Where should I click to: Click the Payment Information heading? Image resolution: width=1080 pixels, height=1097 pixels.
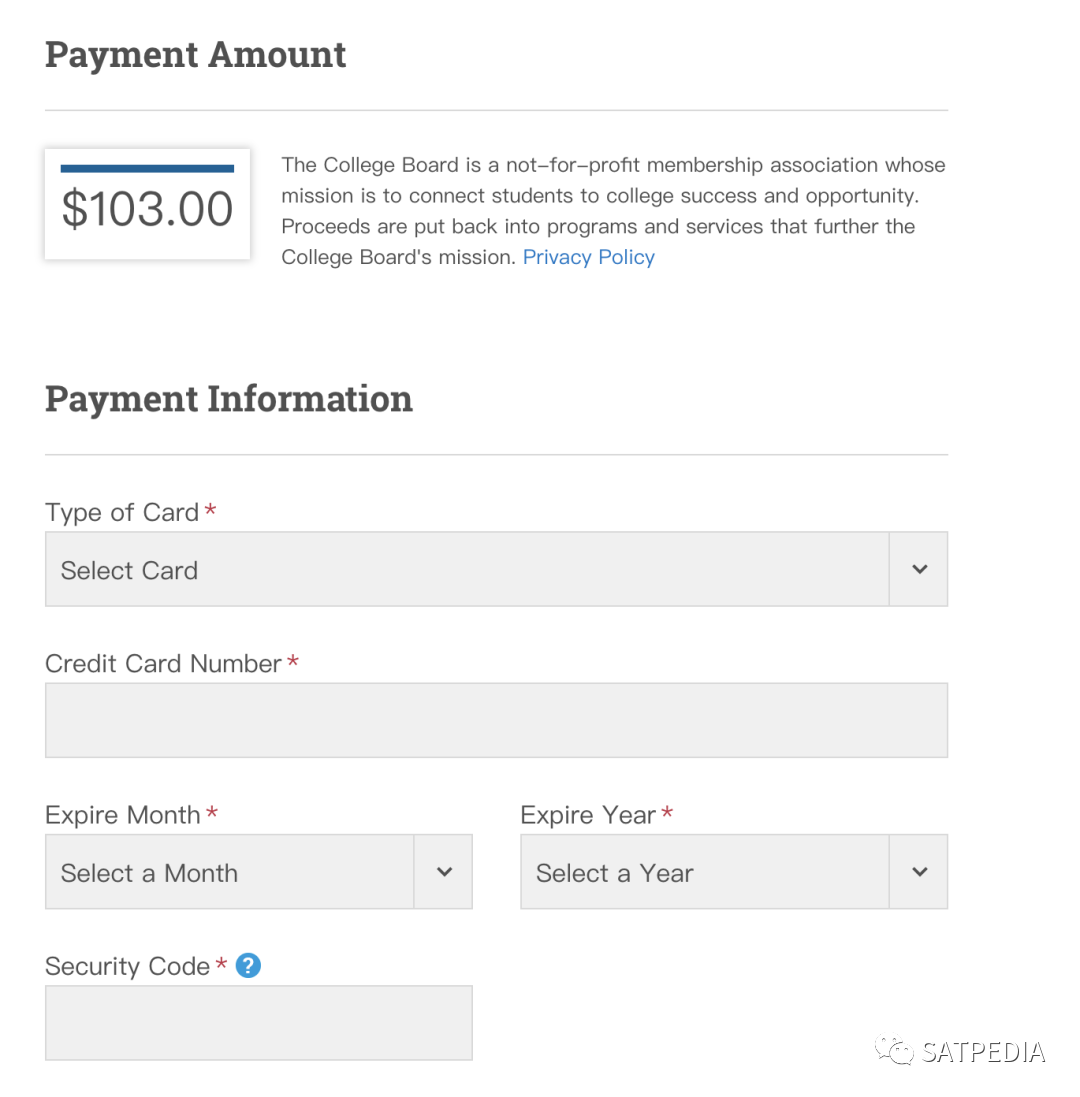click(x=229, y=398)
